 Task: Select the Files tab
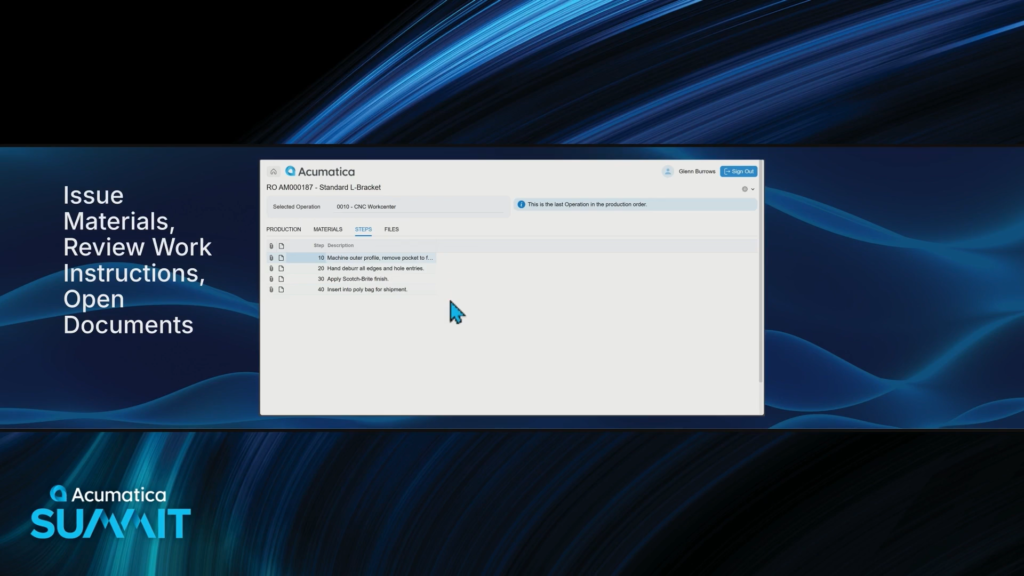(x=391, y=229)
